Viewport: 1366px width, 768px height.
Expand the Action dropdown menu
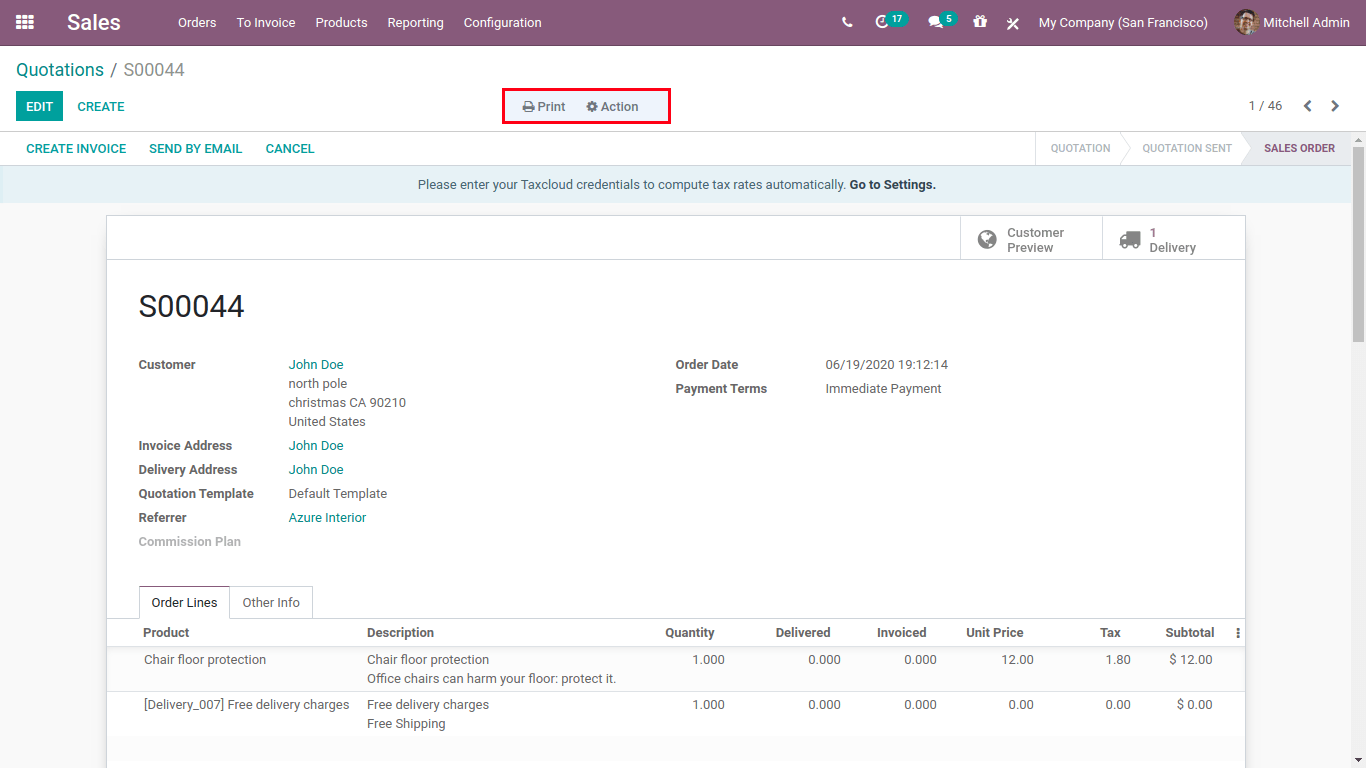click(x=612, y=107)
